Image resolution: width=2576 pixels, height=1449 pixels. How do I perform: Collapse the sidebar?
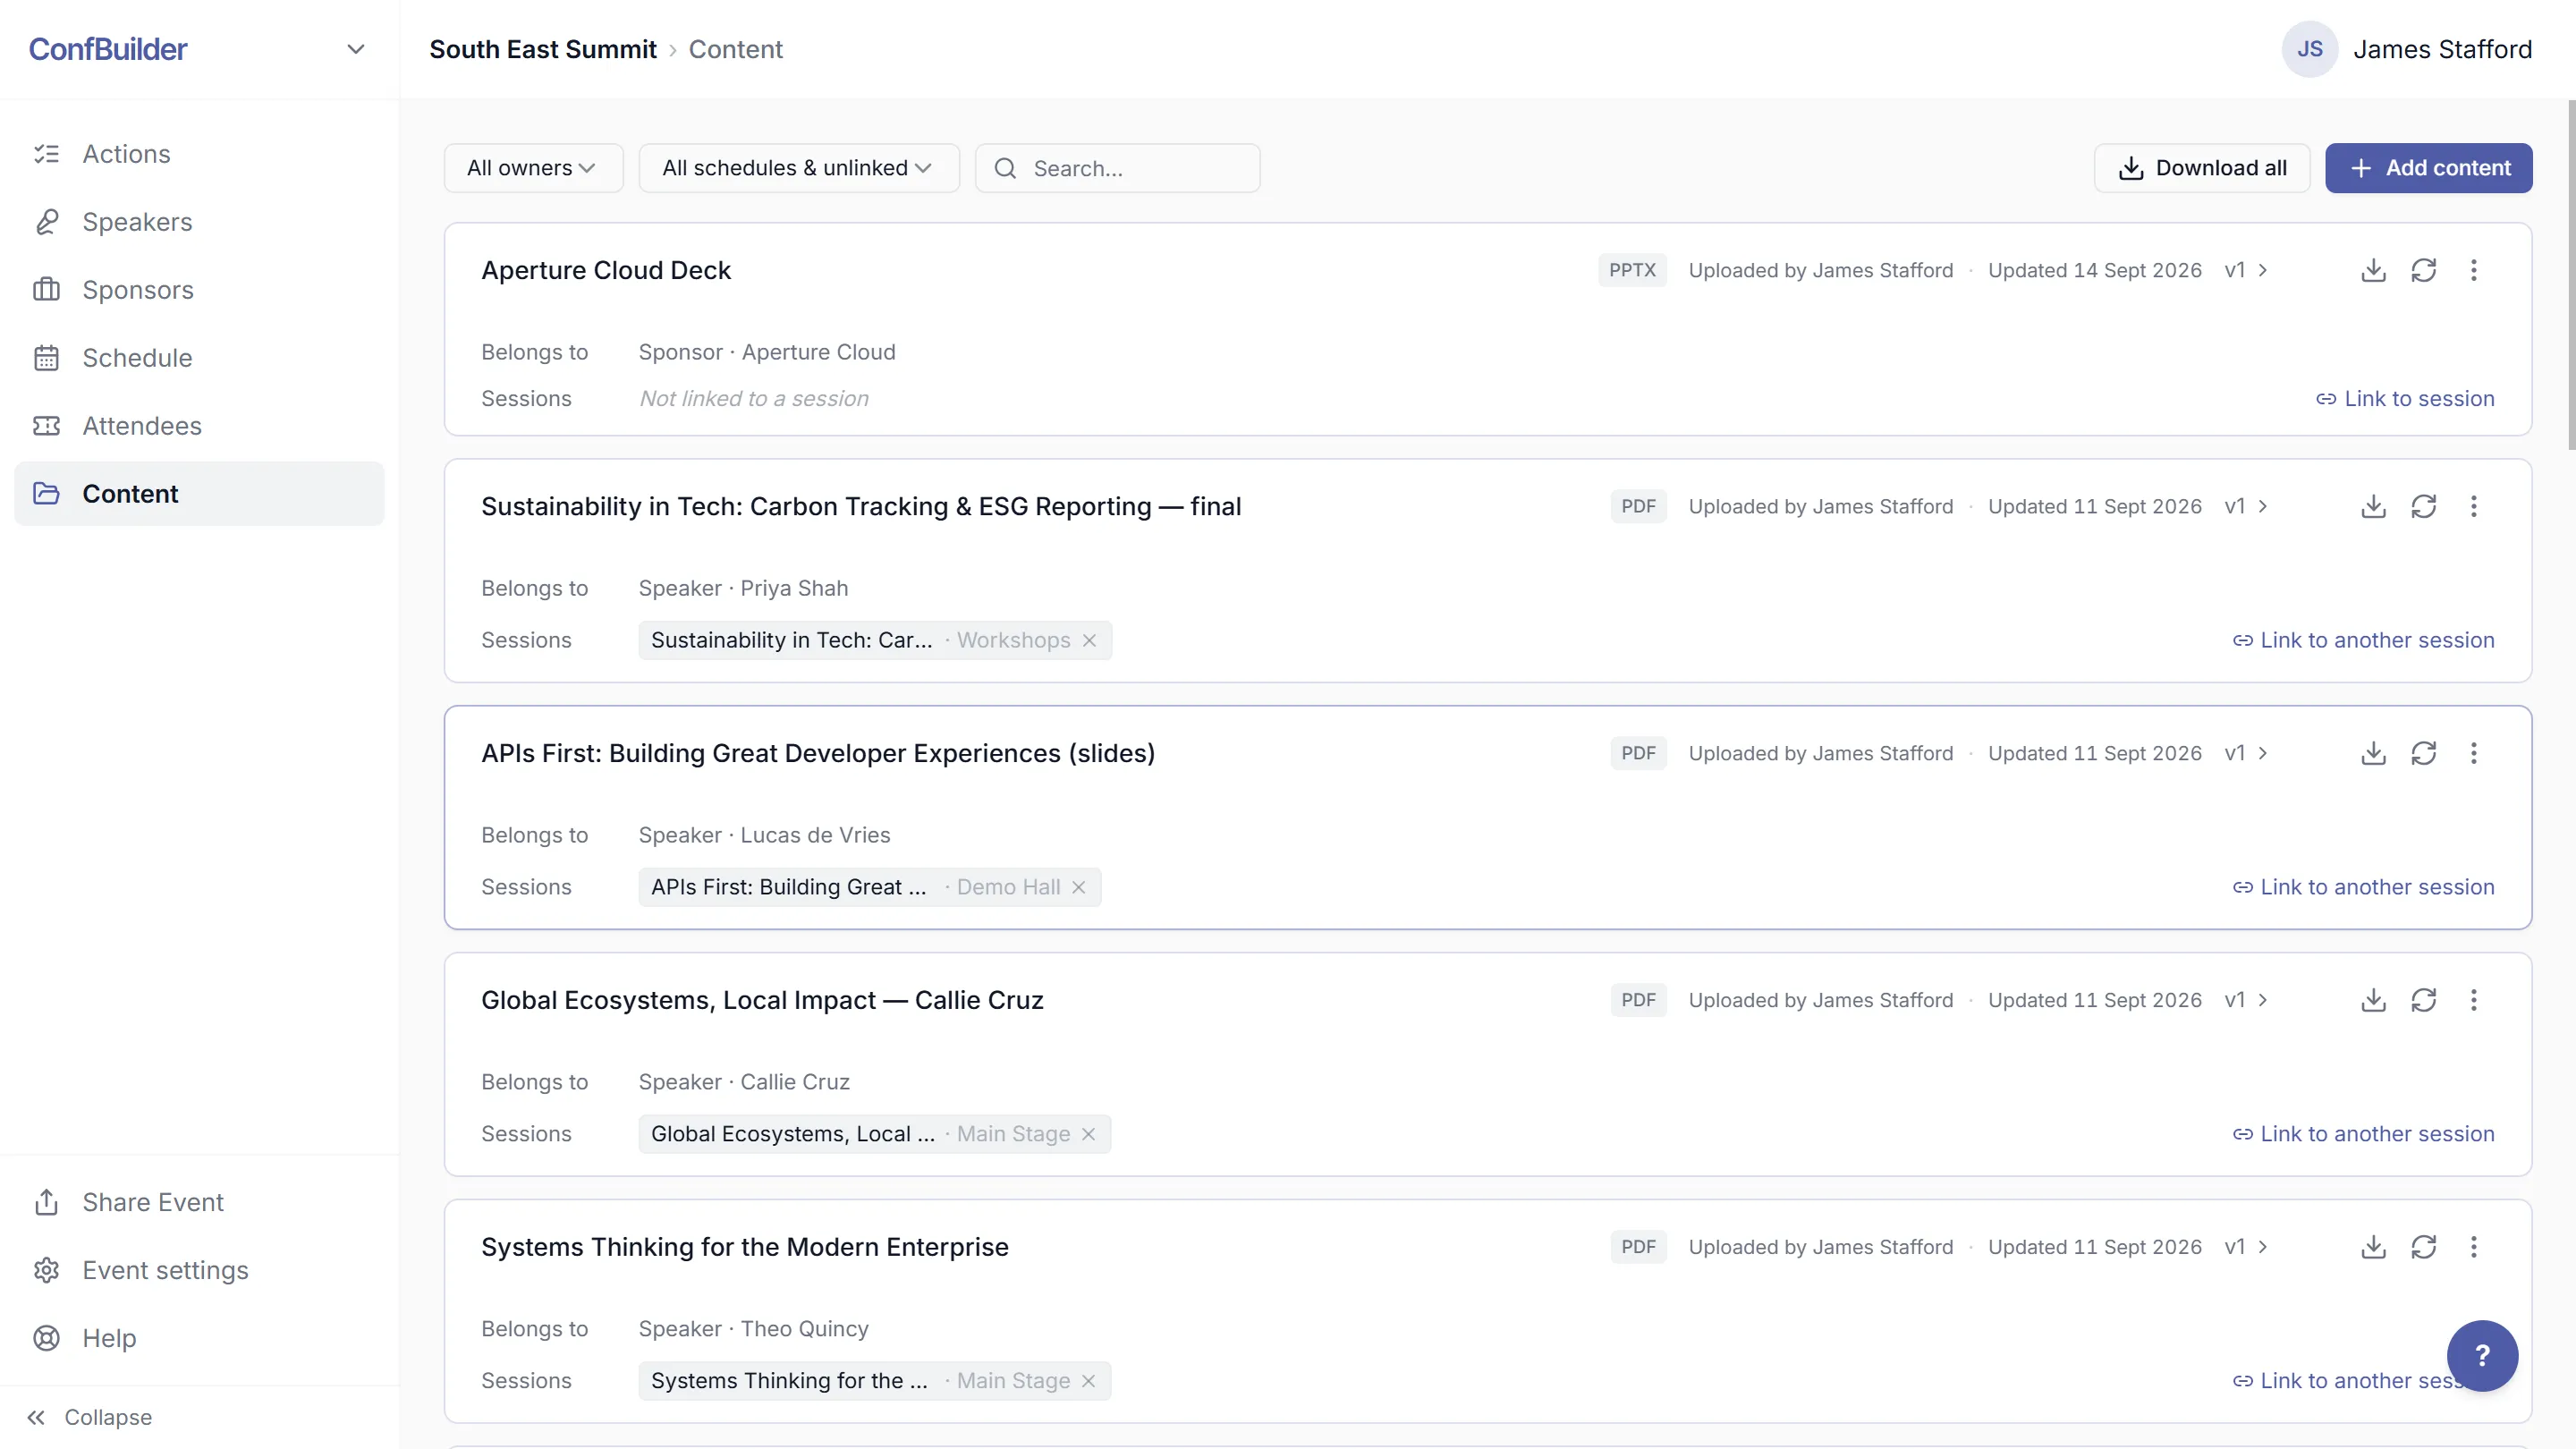tap(90, 1417)
